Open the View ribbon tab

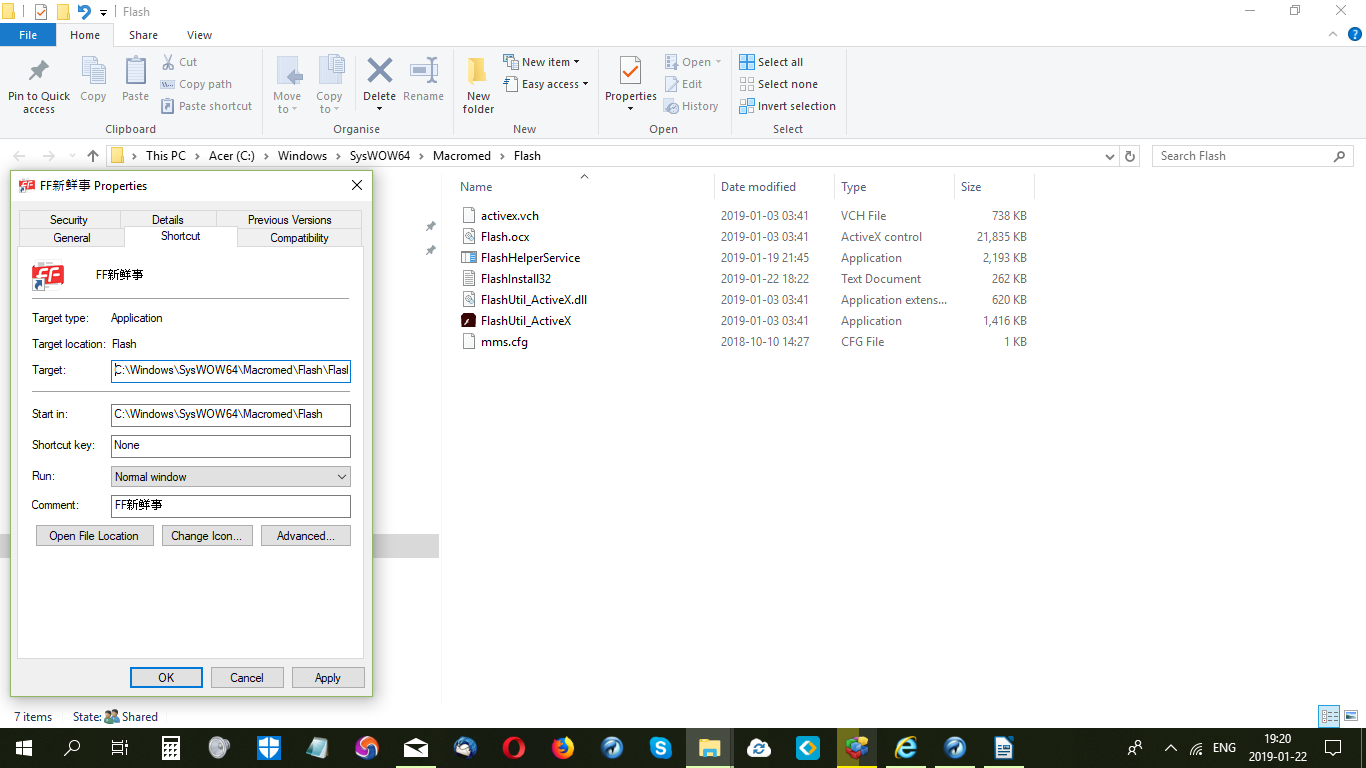pos(199,35)
